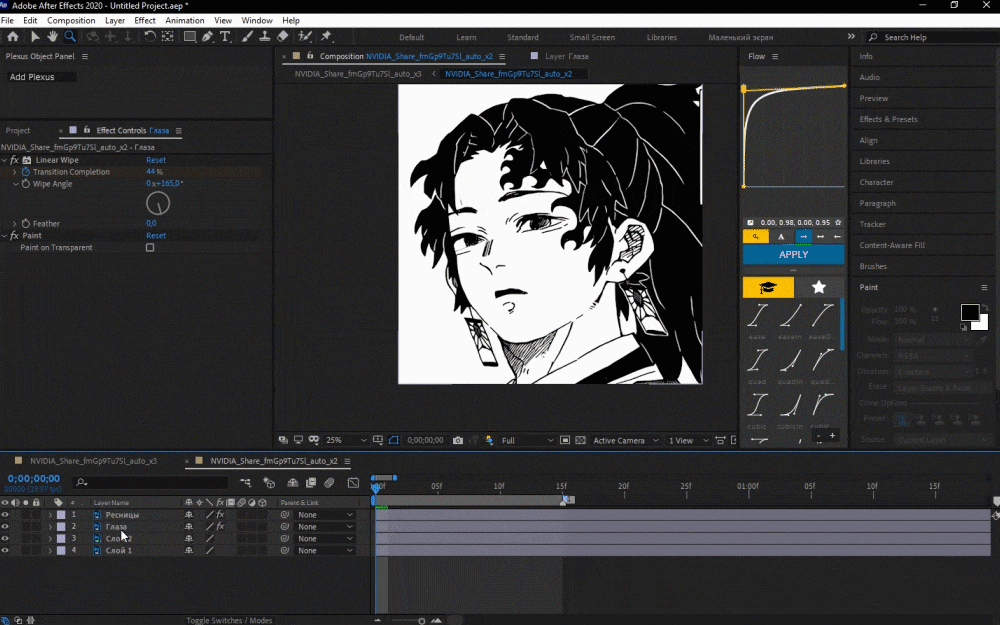Click the Draft 3D icon in timeline

coord(269,483)
